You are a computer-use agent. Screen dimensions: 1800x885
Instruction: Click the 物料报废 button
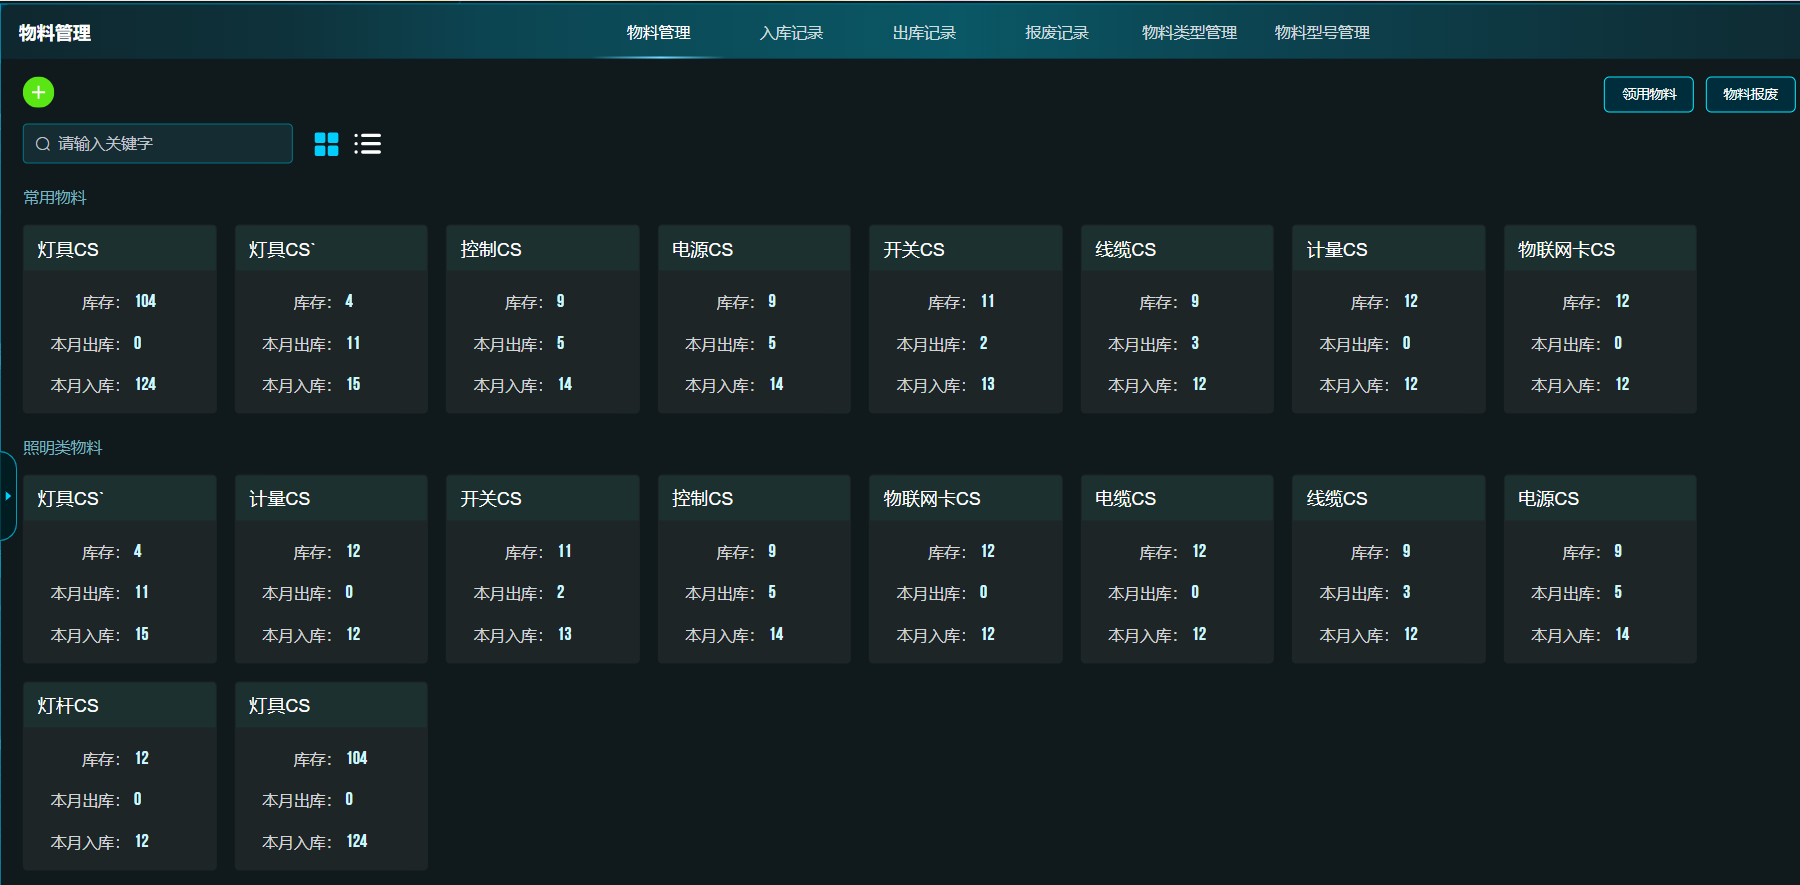pos(1750,94)
